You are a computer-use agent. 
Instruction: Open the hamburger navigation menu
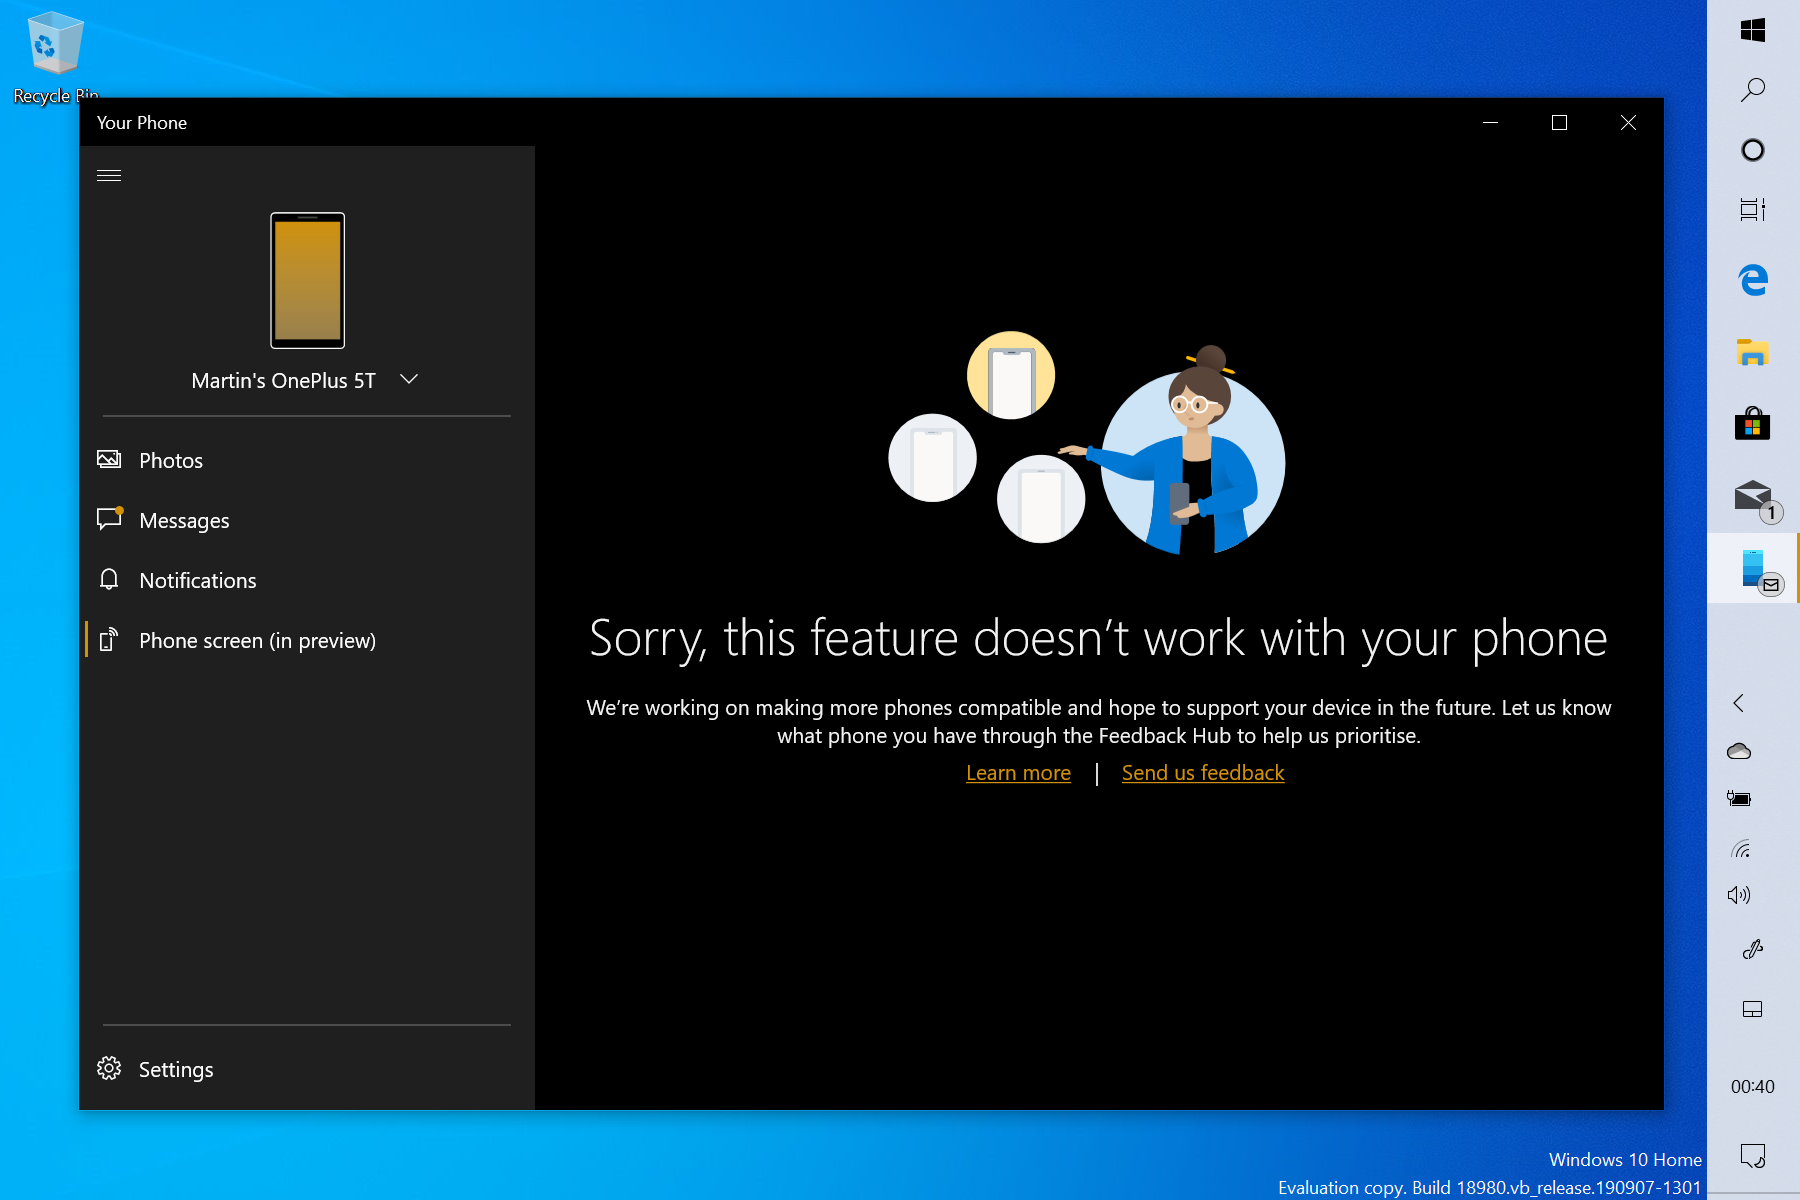[109, 174]
